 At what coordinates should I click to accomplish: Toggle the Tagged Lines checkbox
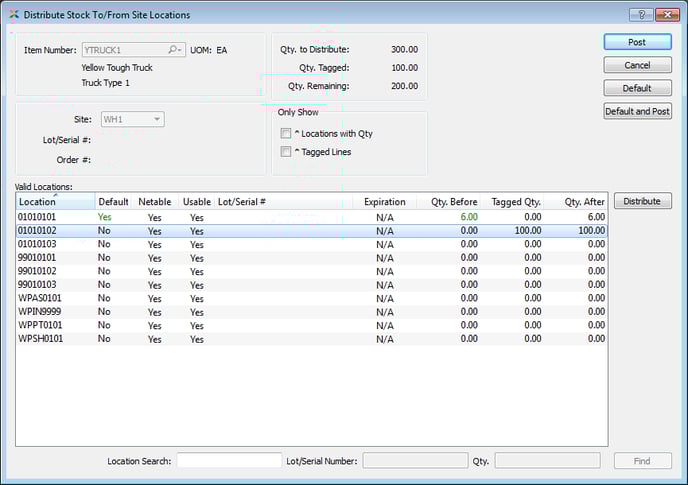(287, 152)
